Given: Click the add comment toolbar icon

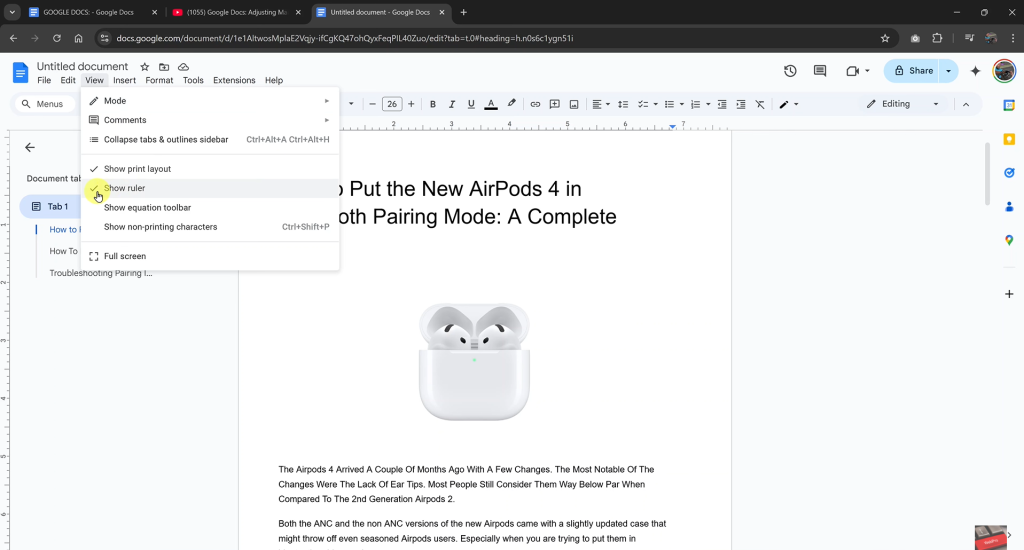Looking at the screenshot, I should point(554,104).
